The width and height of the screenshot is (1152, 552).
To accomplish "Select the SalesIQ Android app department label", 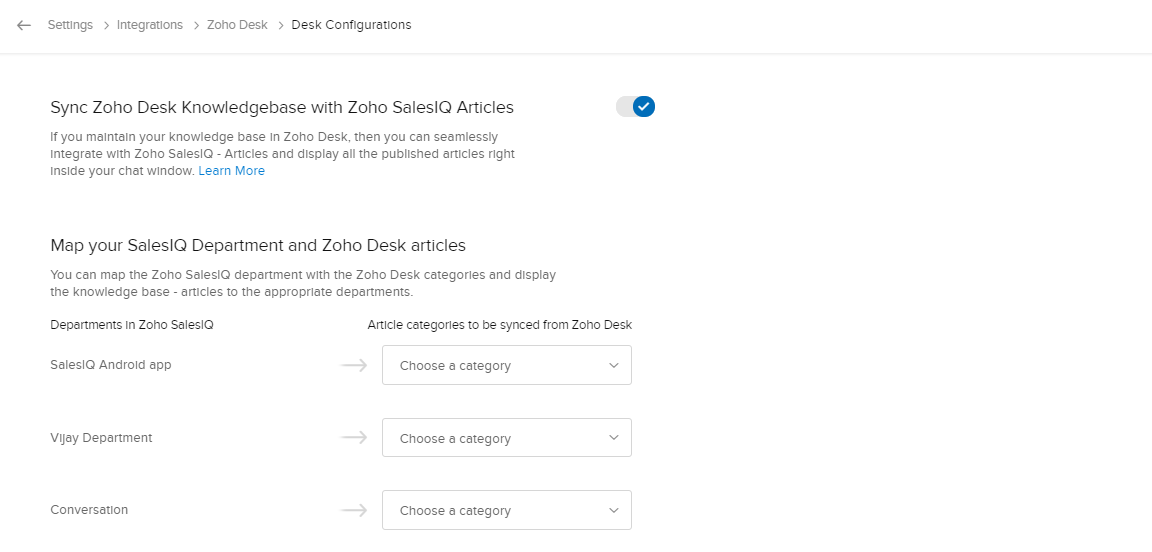I will pos(111,365).
